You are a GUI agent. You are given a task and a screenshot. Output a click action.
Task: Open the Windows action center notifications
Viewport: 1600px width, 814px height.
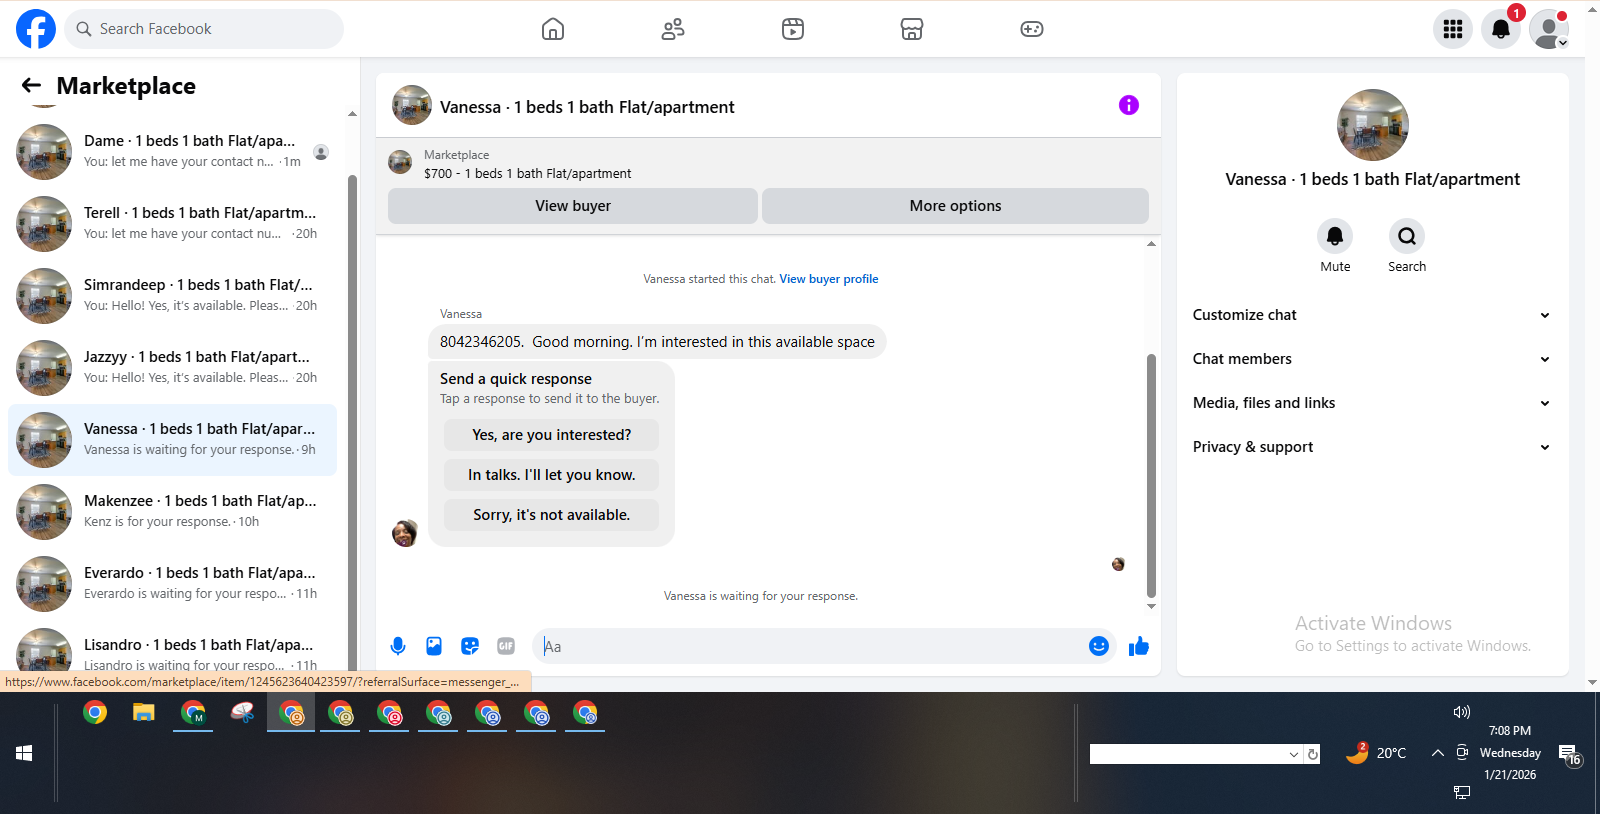click(x=1569, y=755)
